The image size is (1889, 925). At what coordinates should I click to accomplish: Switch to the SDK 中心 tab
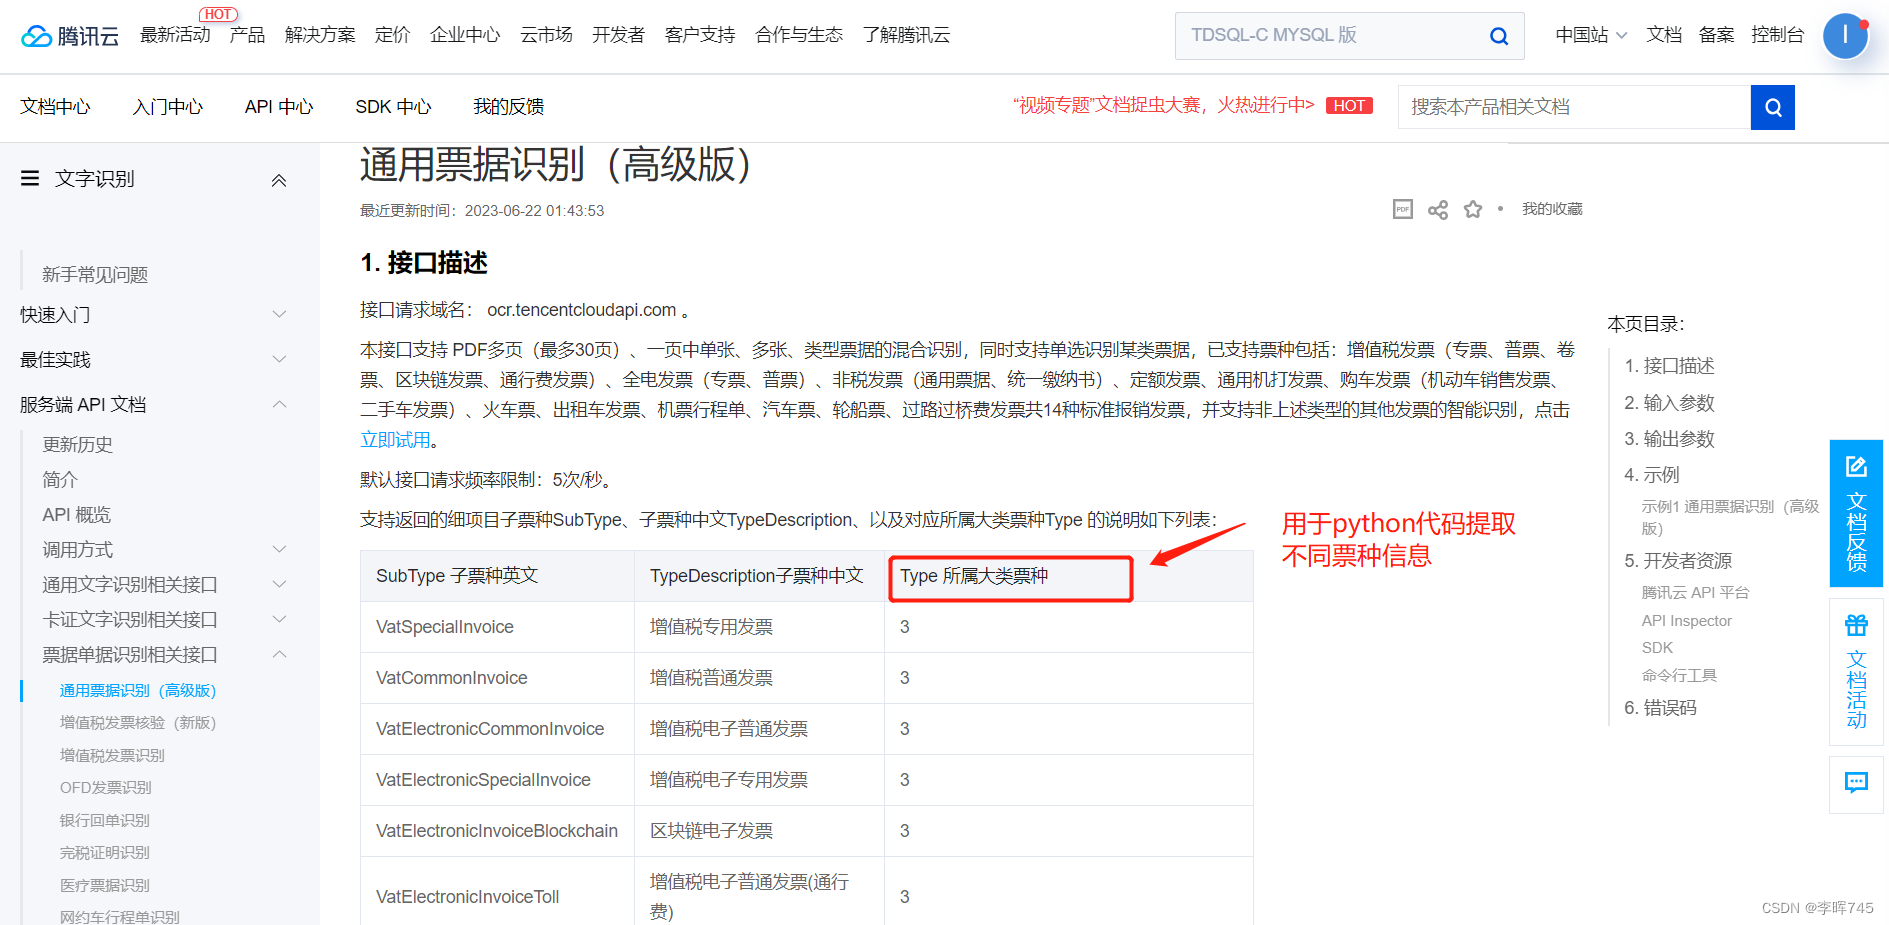pos(393,107)
